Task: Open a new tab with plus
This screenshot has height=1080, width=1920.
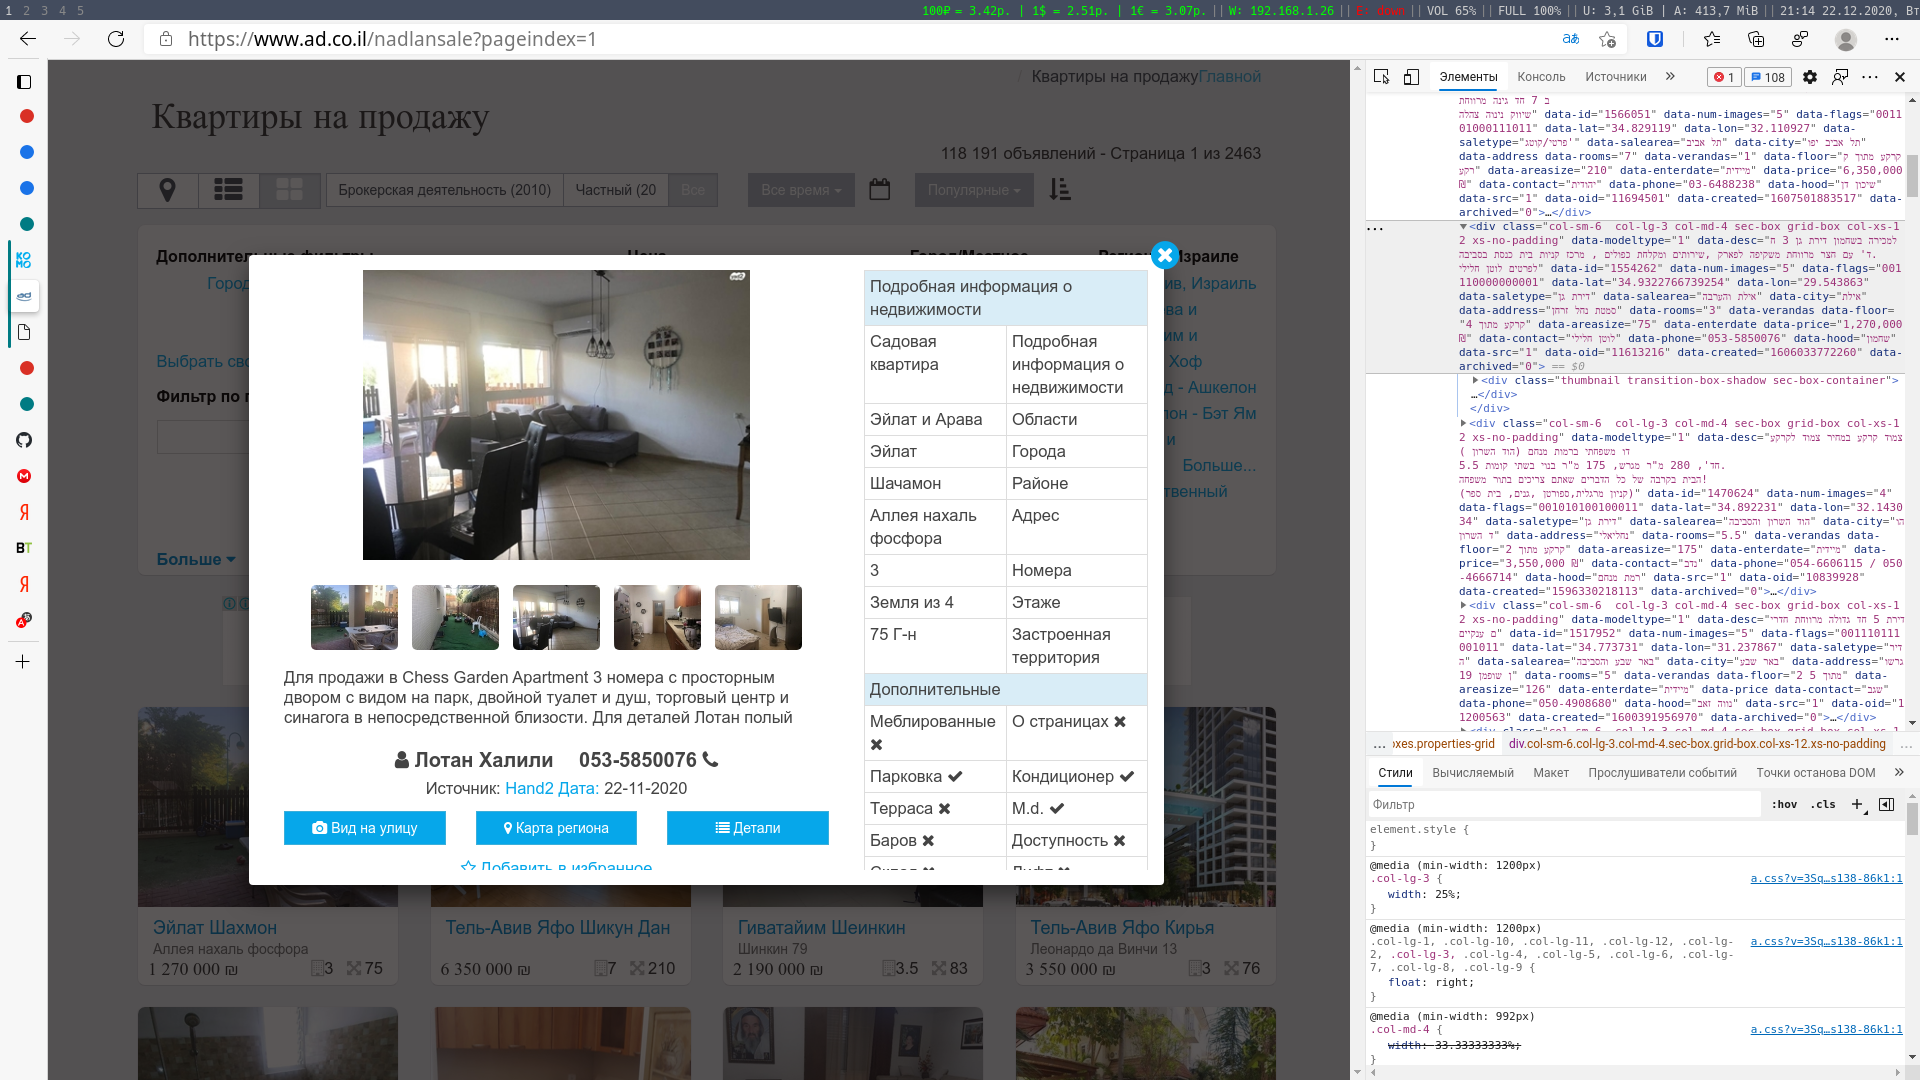Action: coord(23,662)
